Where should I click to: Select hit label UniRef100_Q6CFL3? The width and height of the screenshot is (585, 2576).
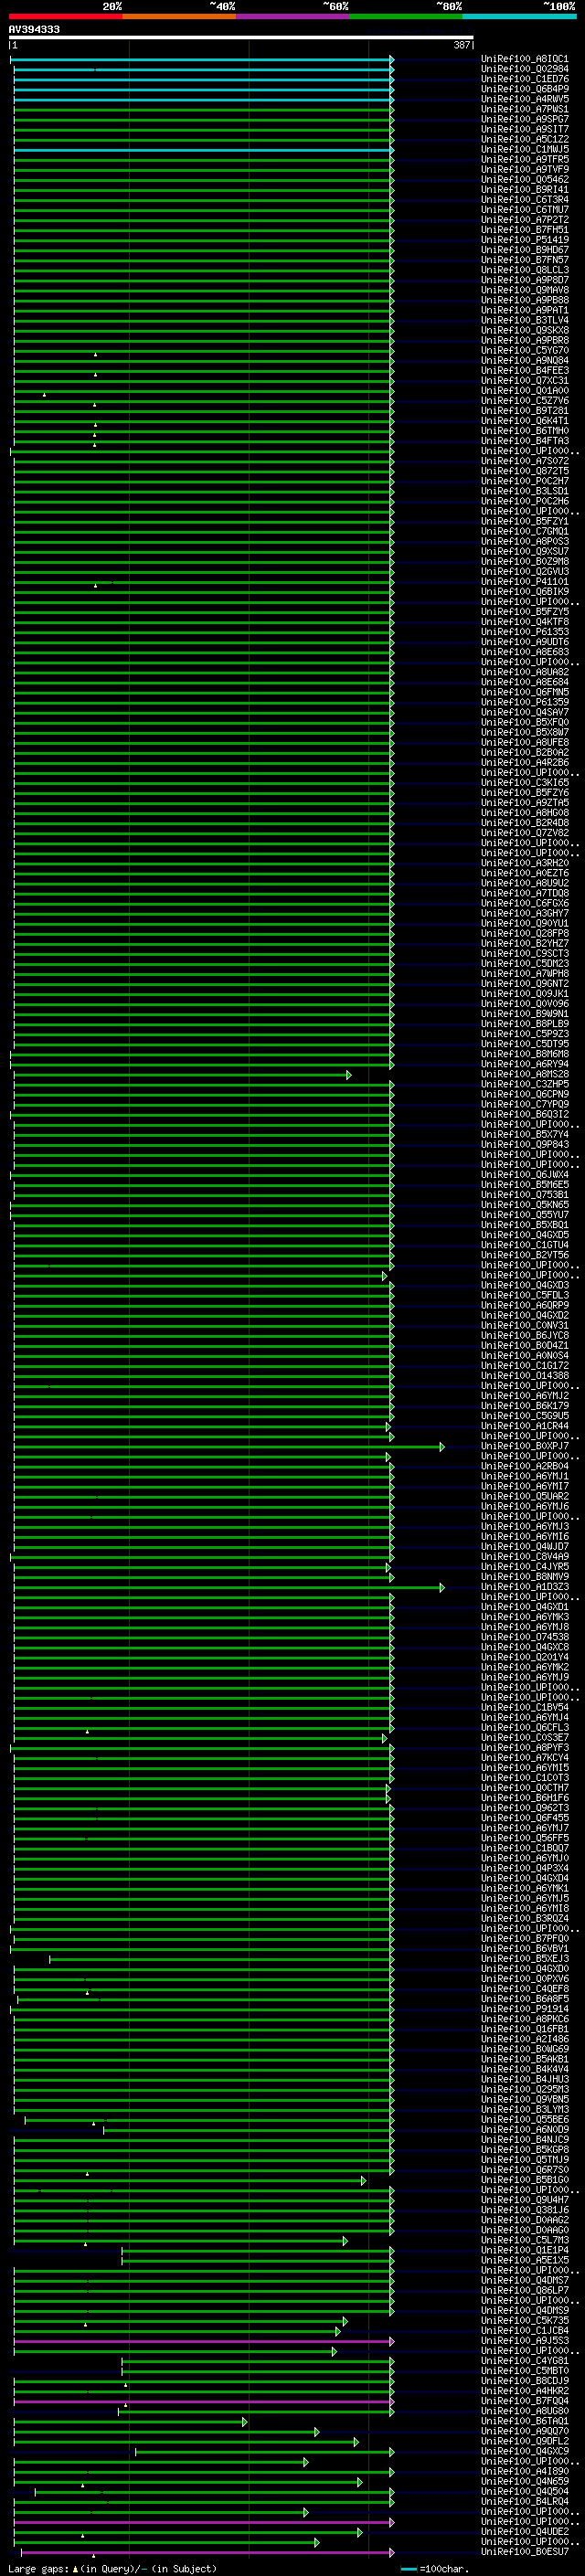click(525, 1728)
